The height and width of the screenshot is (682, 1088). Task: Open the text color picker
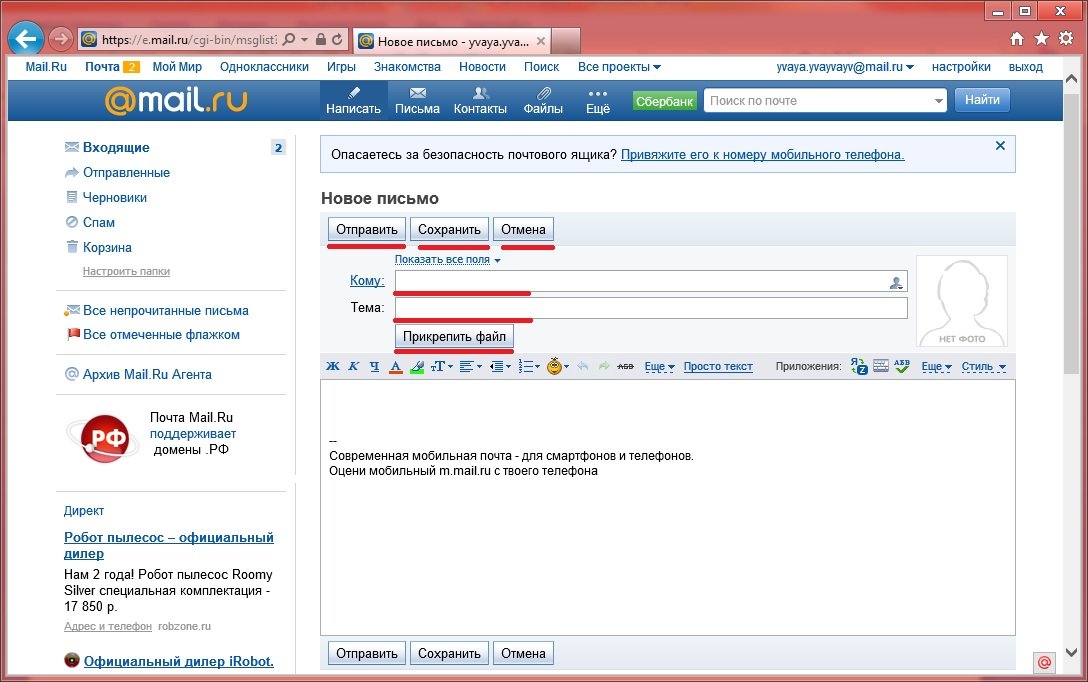point(396,366)
